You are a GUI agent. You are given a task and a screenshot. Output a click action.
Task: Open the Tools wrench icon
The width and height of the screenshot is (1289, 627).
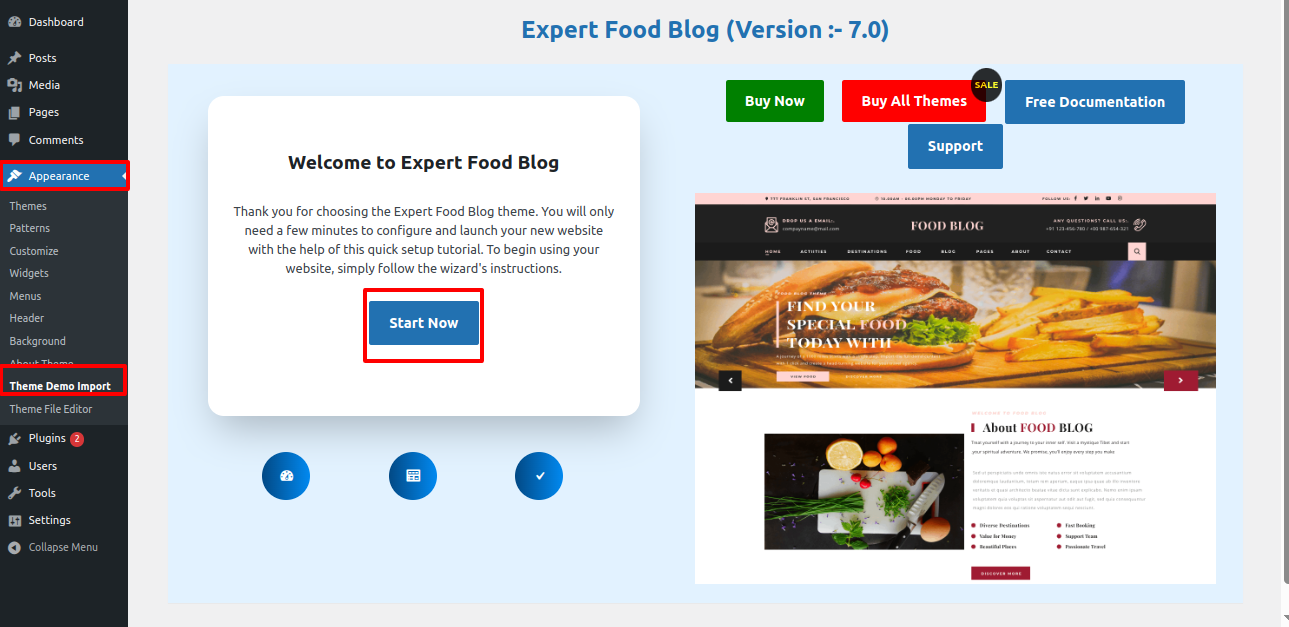coord(14,493)
